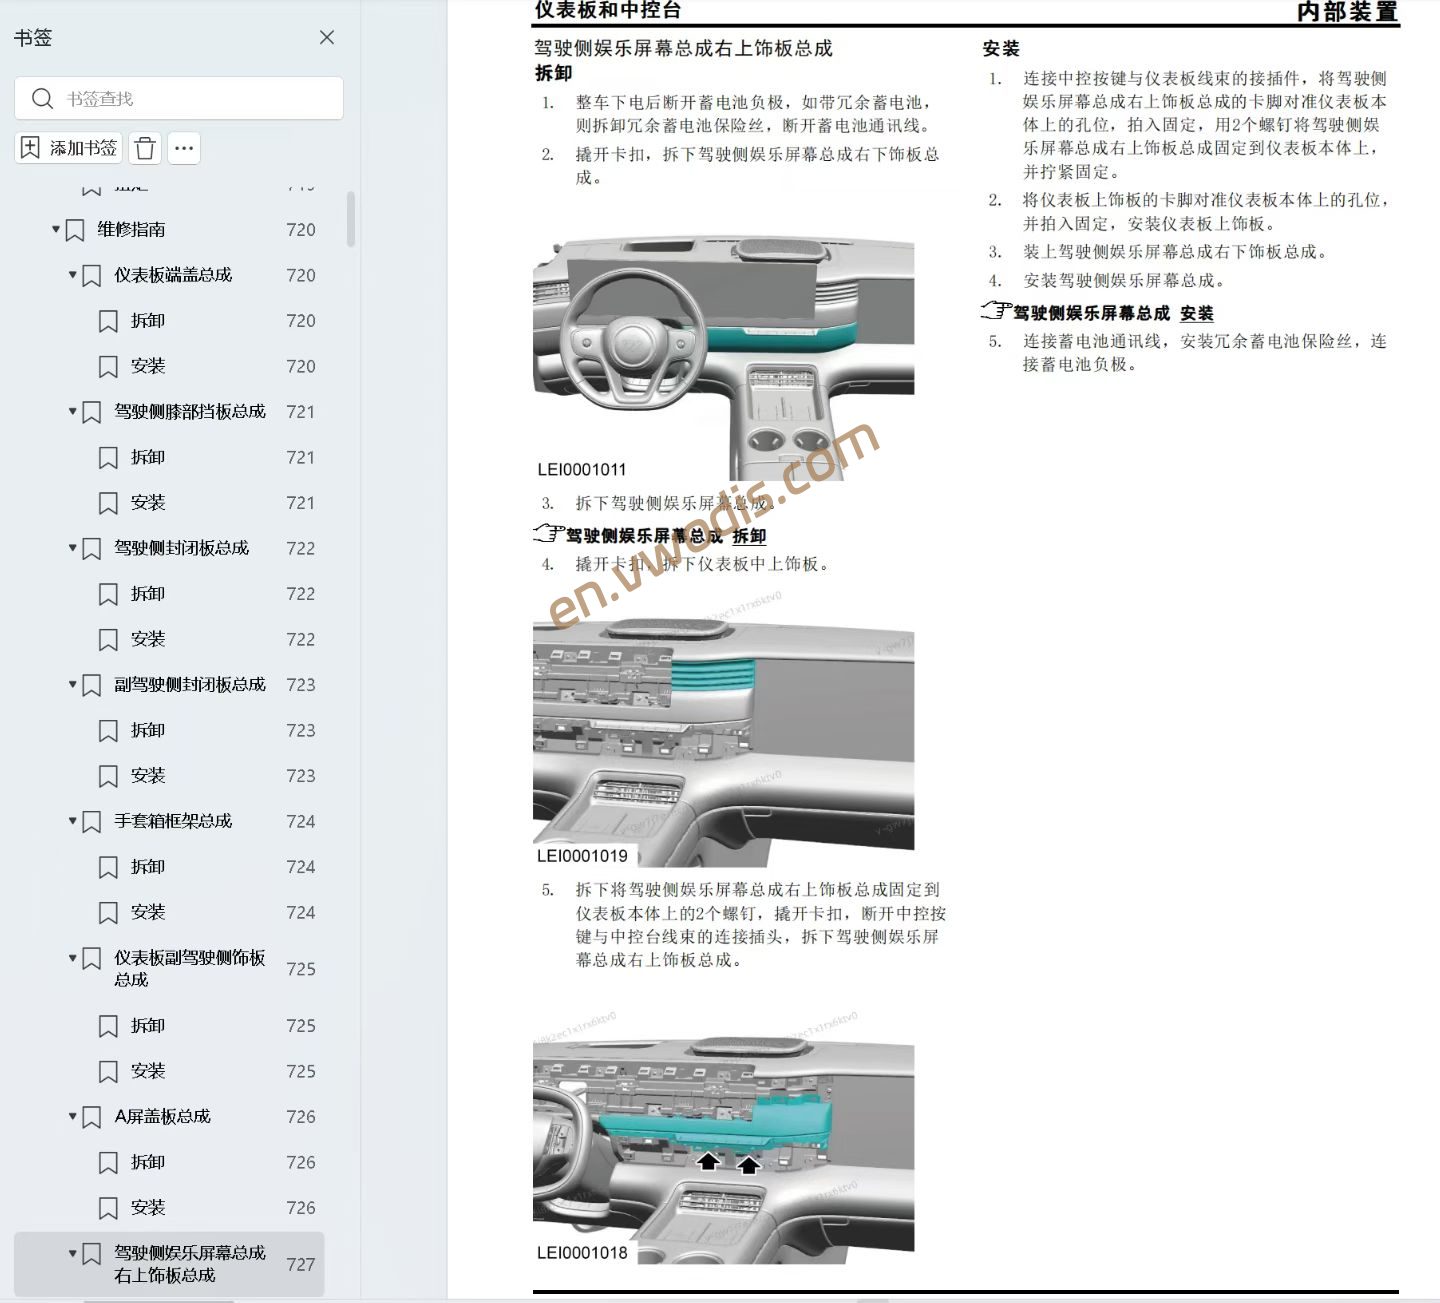Collapse the 副驾驶侧封闭板总成 node
The height and width of the screenshot is (1303, 1440).
tap(72, 684)
